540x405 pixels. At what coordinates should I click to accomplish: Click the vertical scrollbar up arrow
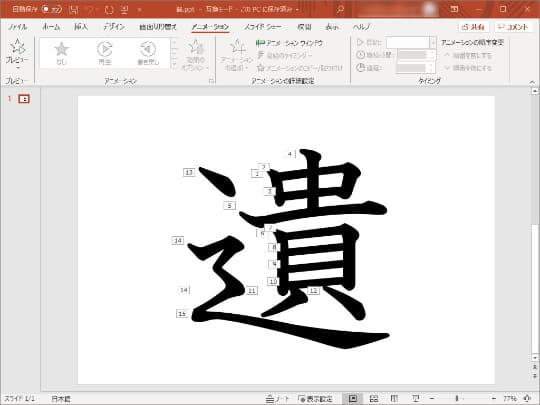coord(535,92)
